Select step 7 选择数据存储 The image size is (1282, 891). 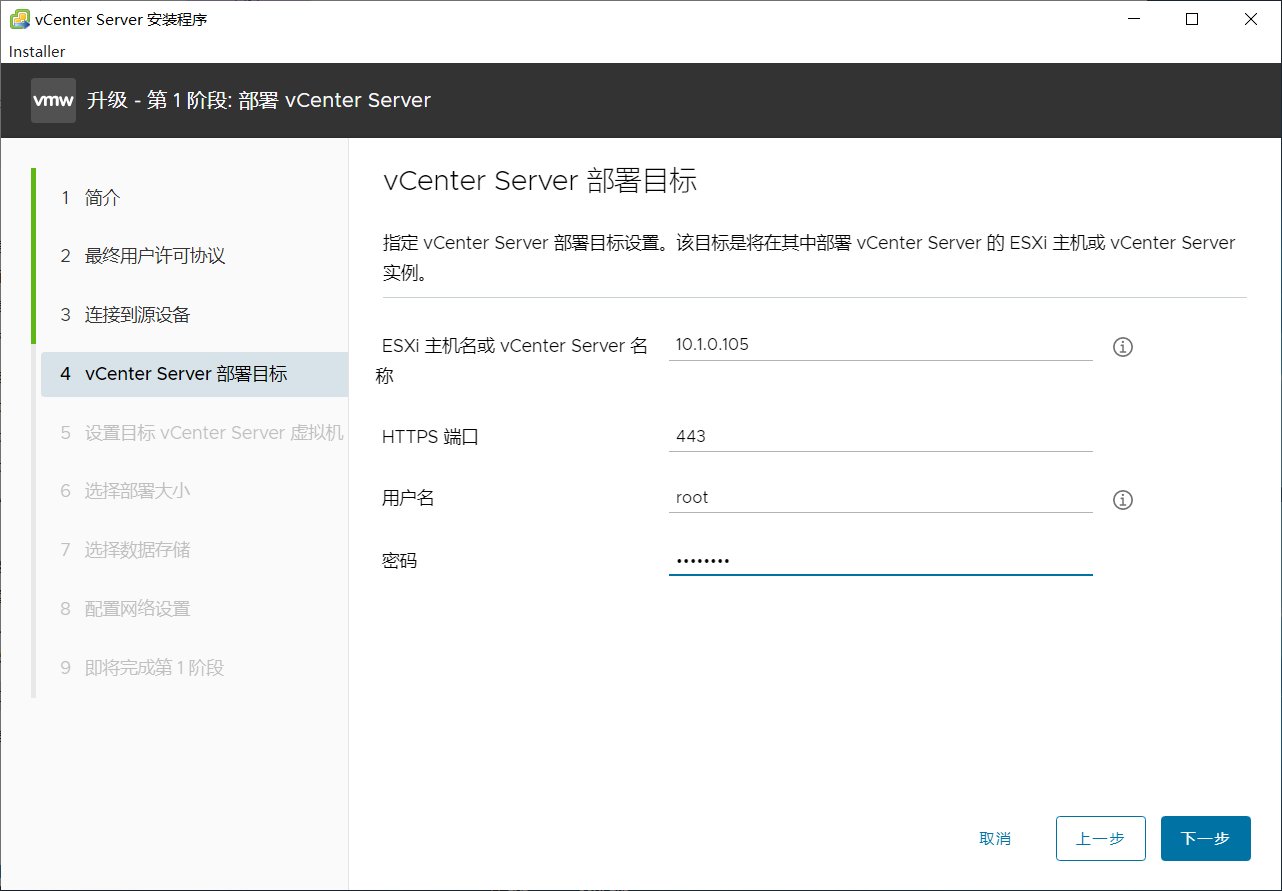[x=137, y=550]
